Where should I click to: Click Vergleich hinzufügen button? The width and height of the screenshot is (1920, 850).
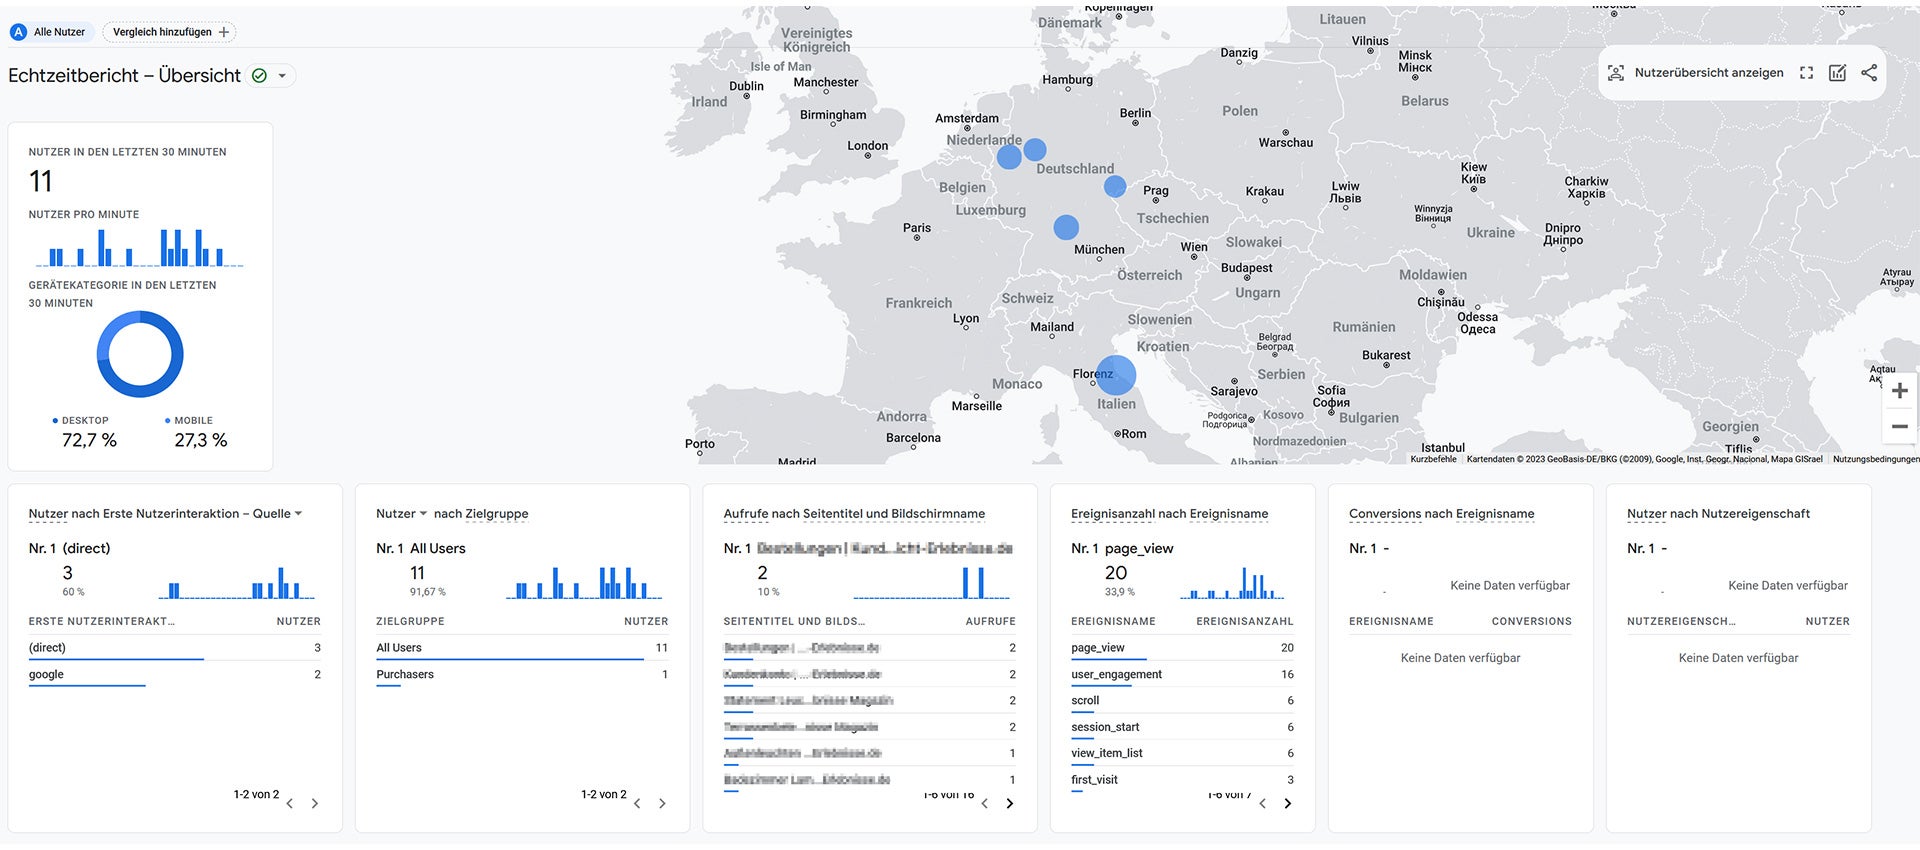(x=170, y=32)
